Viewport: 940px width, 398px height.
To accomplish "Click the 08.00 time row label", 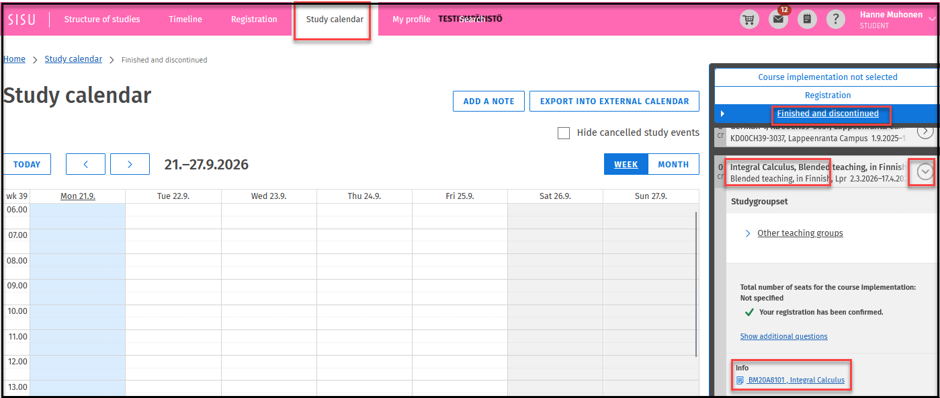I will click(17, 260).
